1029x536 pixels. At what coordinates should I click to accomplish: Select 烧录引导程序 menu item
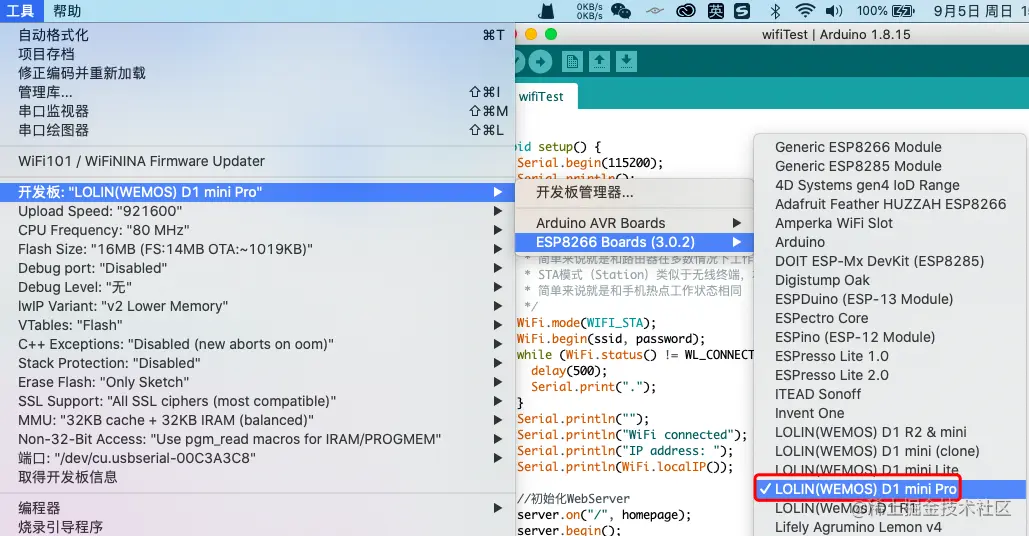257,527
